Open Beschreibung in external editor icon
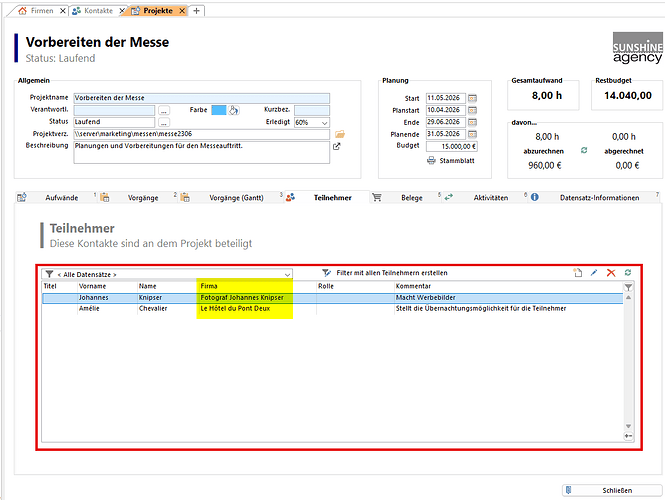This screenshot has width=665, height=500. pos(336,146)
